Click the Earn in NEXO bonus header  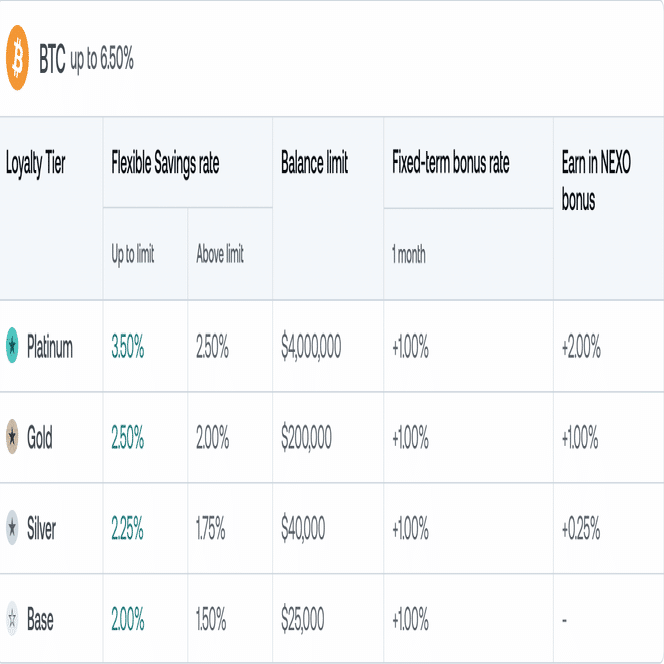pos(596,182)
